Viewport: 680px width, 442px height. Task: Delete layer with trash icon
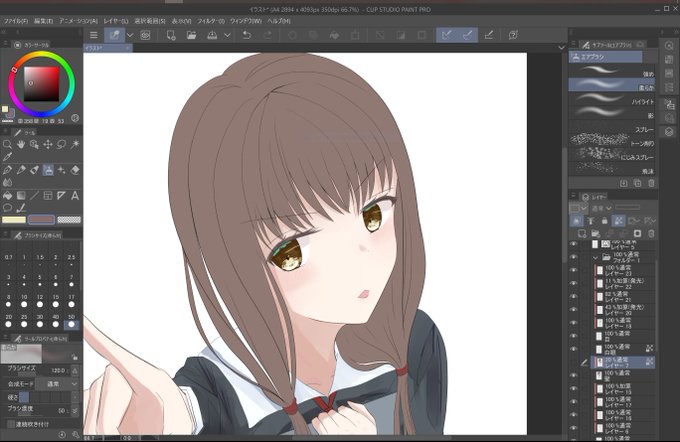click(x=651, y=234)
